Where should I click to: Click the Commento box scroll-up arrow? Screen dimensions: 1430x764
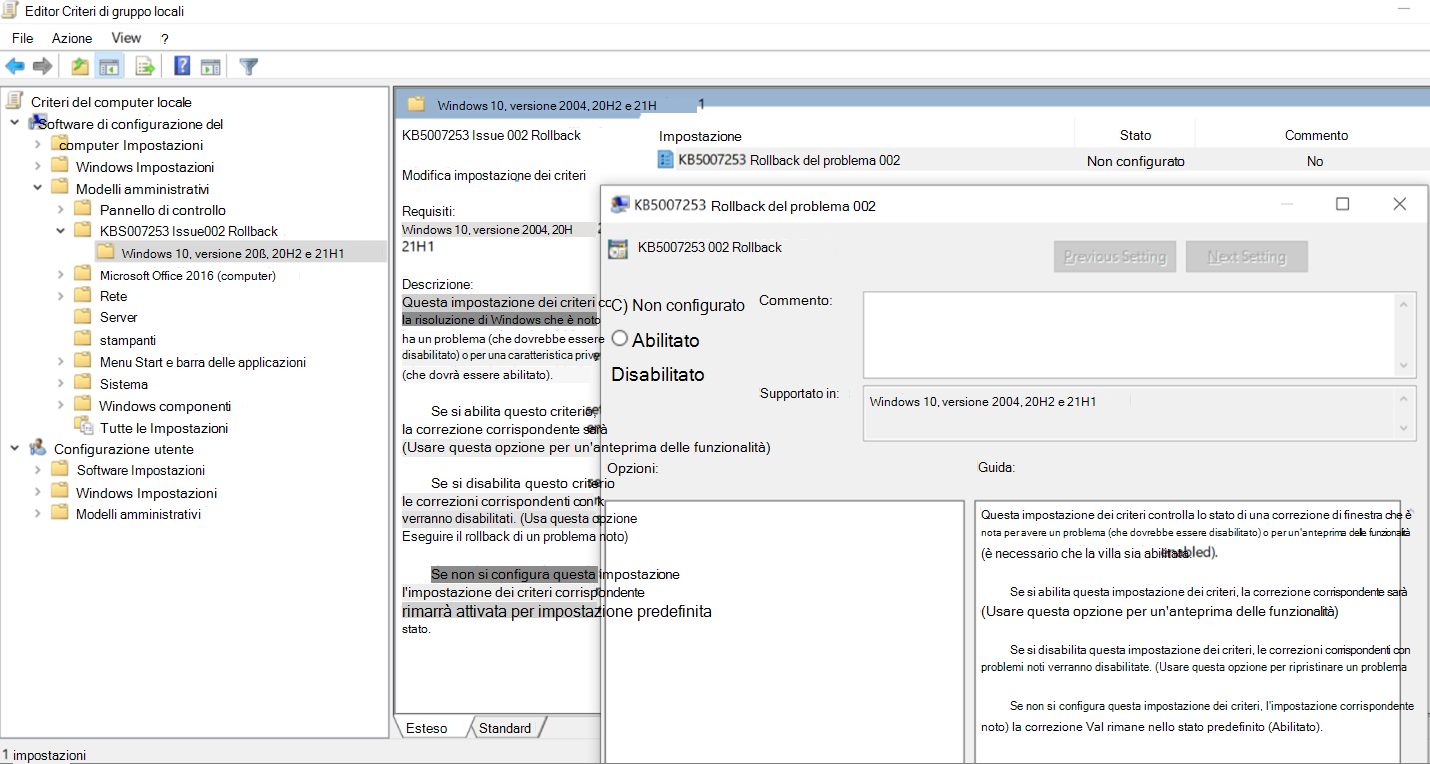(x=1406, y=303)
